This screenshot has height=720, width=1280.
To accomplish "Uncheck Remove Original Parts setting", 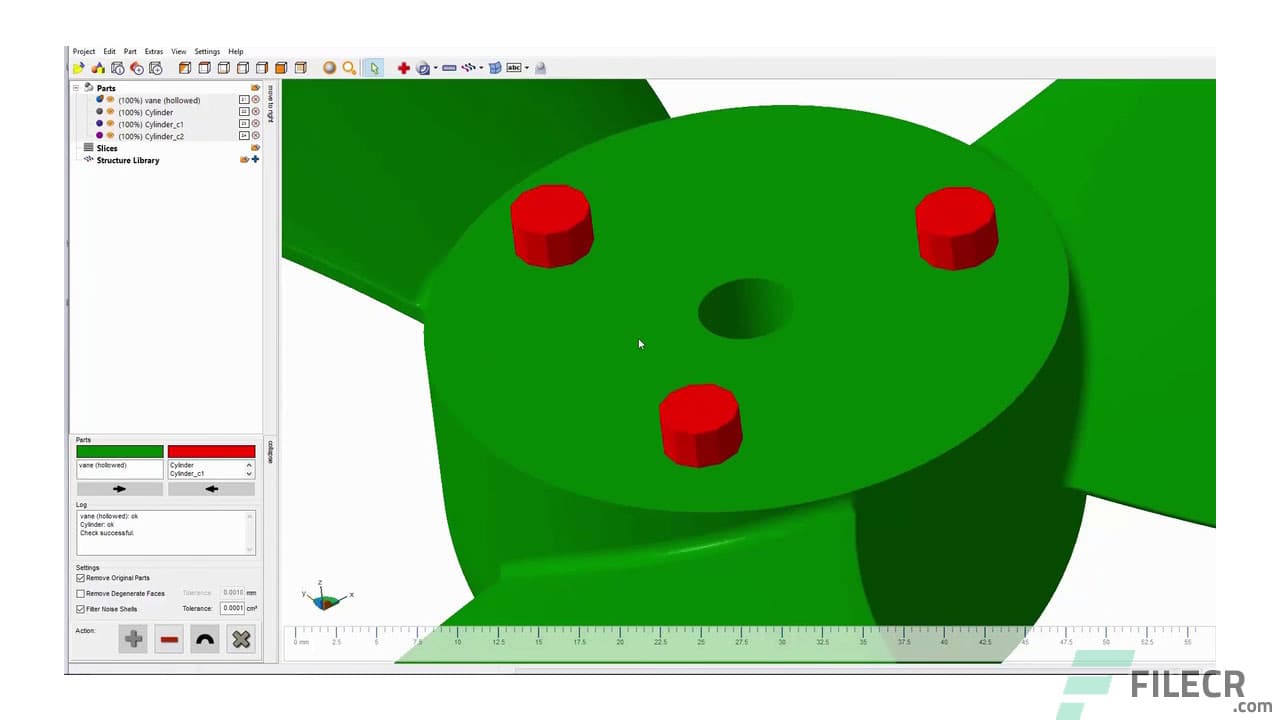I will 79,578.
